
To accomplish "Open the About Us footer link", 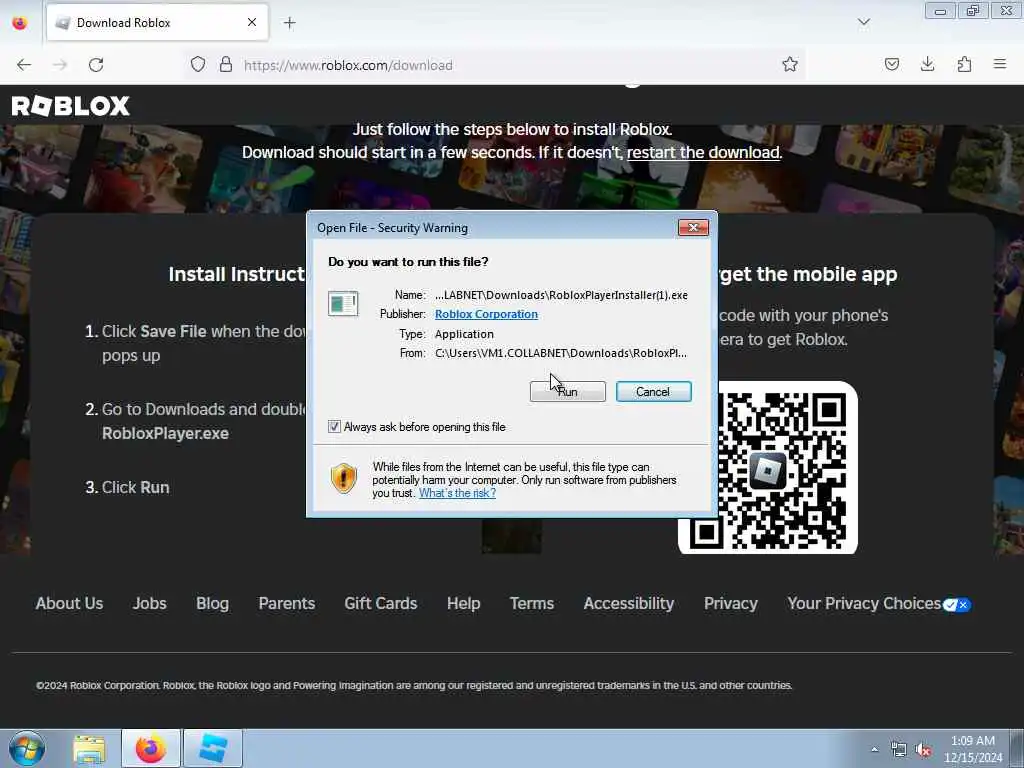I will tap(69, 603).
